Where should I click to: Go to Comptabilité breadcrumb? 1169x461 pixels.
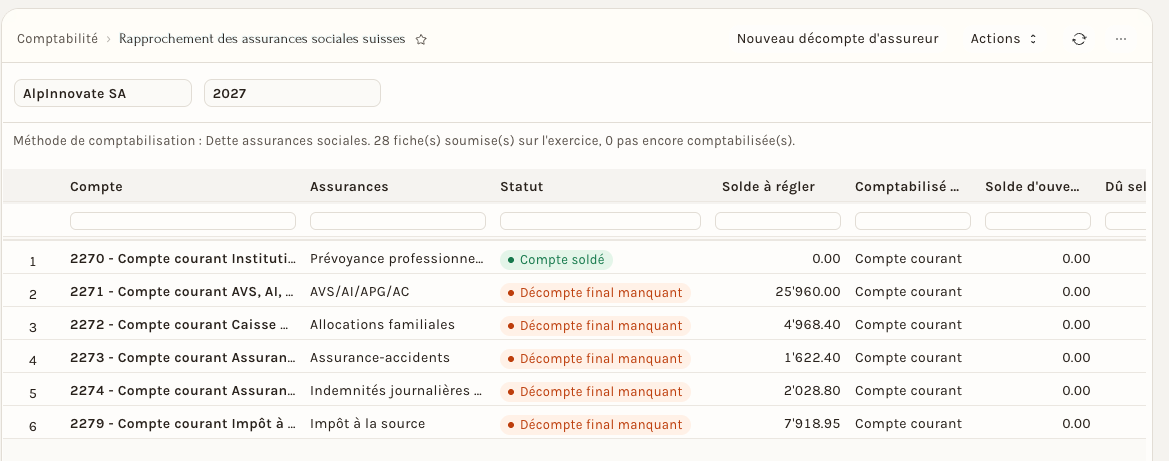[57, 39]
